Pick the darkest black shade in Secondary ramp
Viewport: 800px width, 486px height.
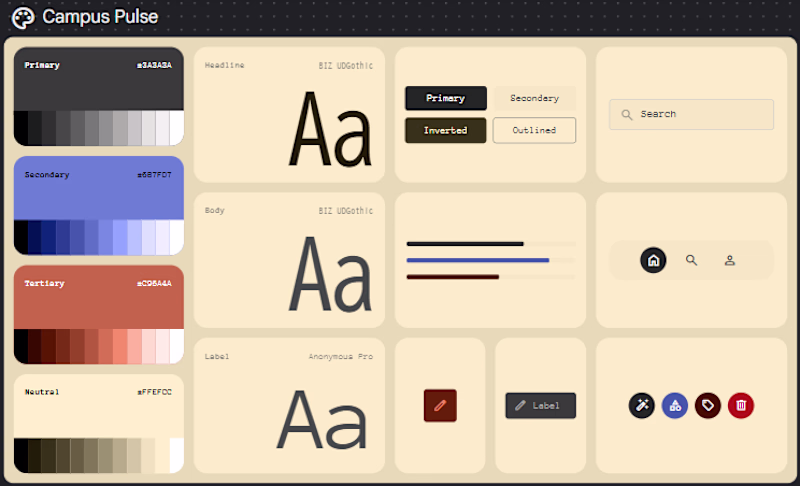[21, 237]
